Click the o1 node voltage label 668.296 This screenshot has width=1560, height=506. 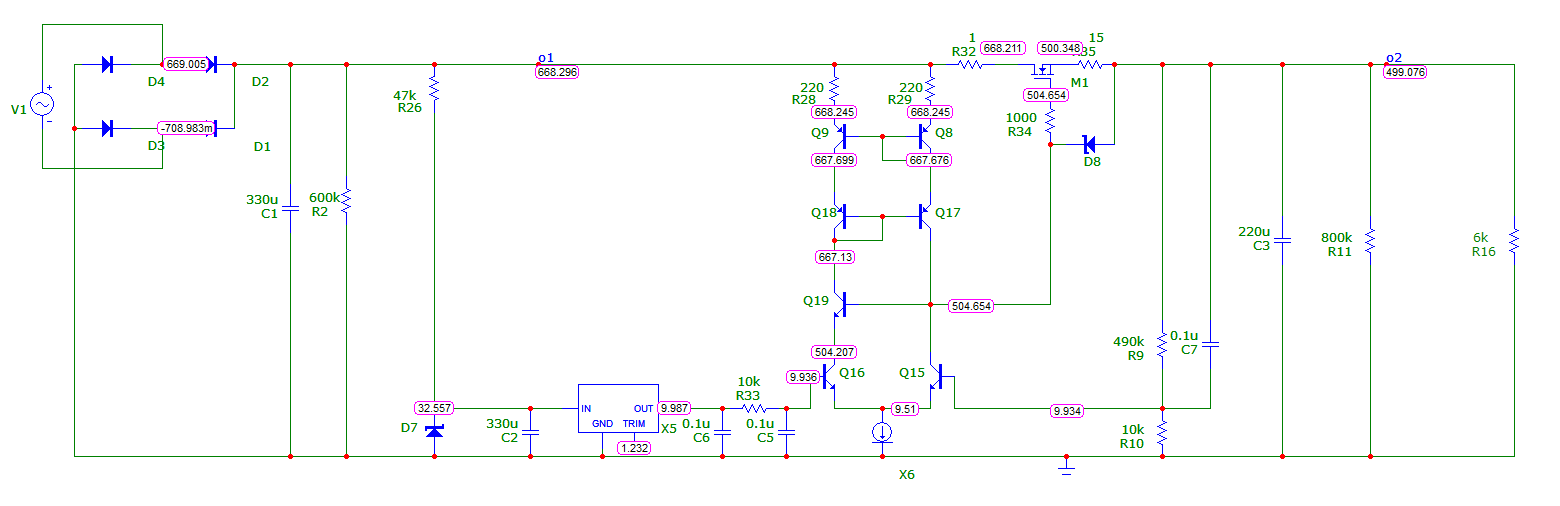pos(557,72)
